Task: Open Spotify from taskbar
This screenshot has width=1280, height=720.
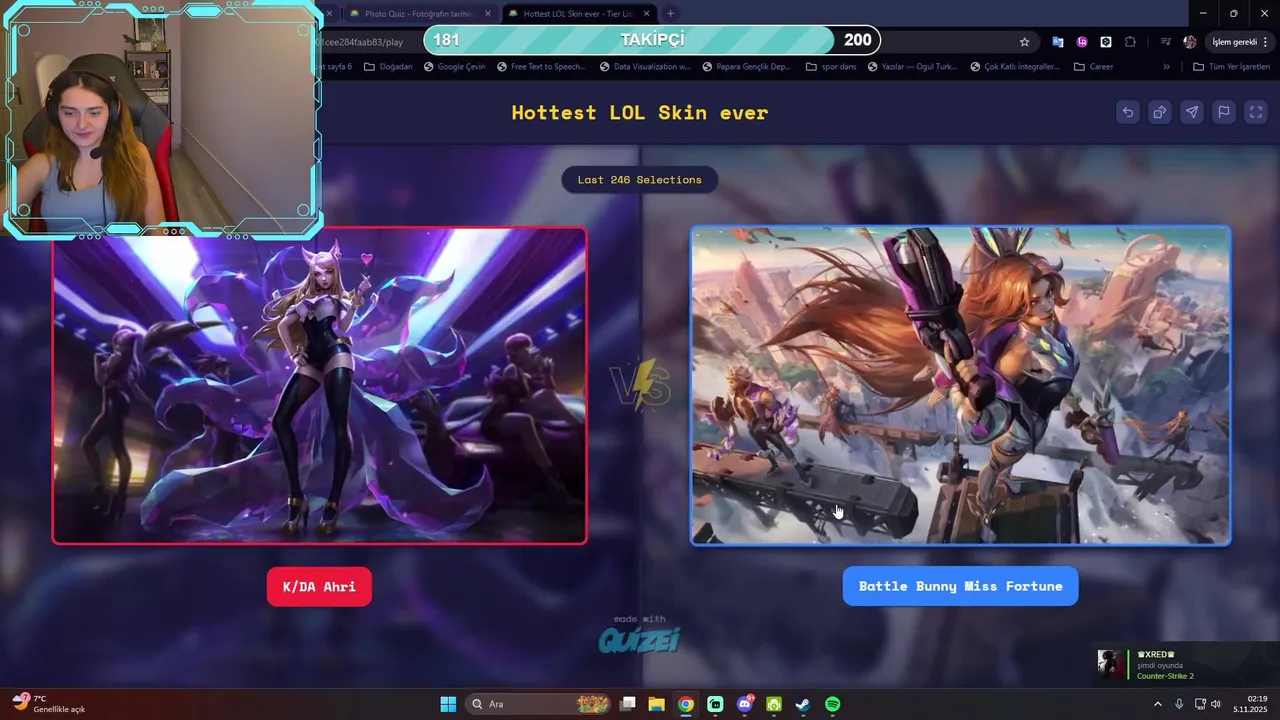Action: pos(832,704)
